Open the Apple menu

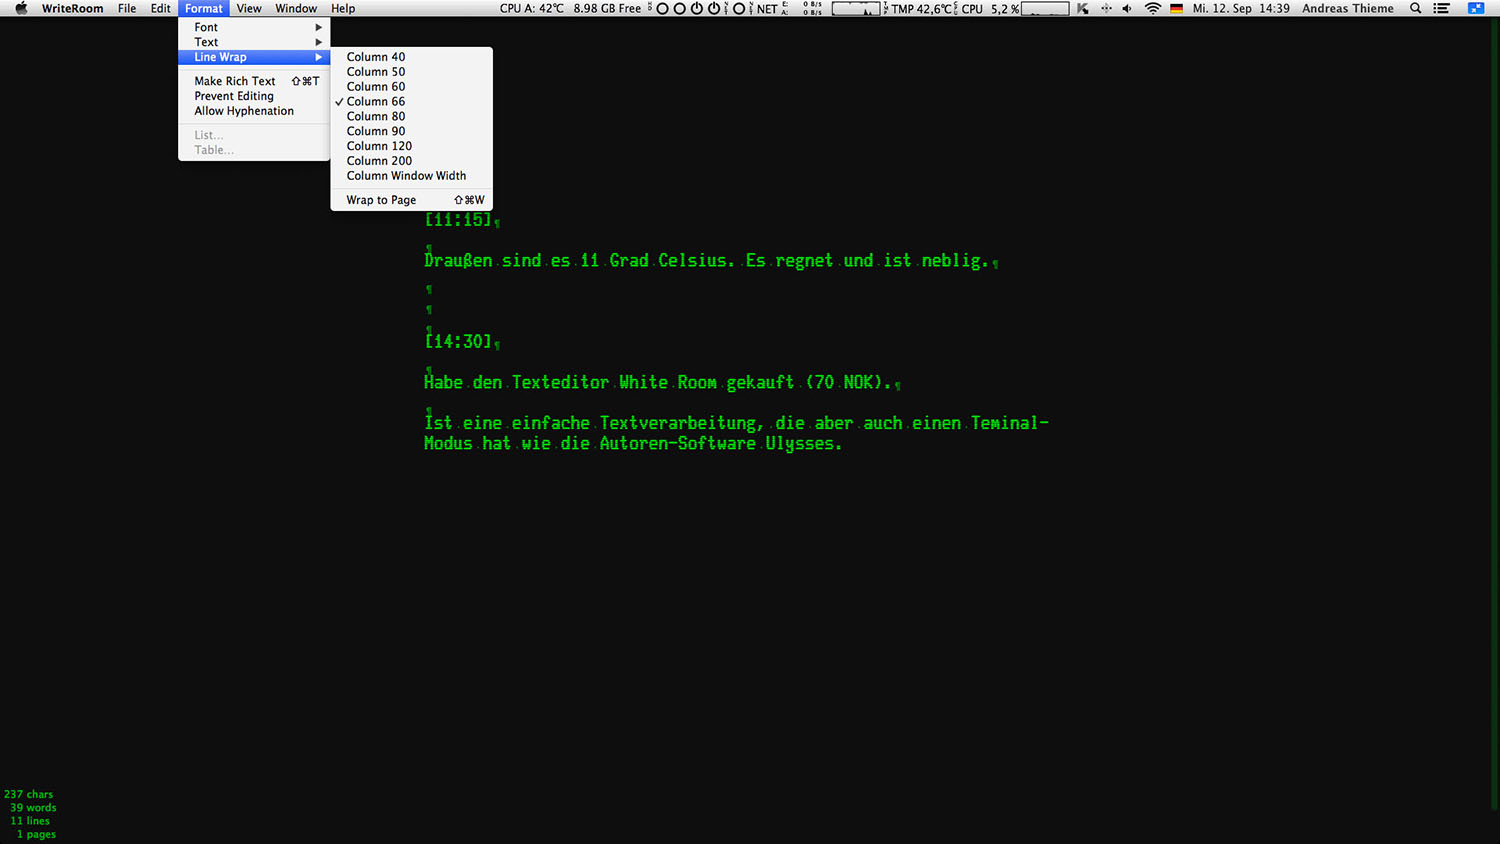point(21,8)
